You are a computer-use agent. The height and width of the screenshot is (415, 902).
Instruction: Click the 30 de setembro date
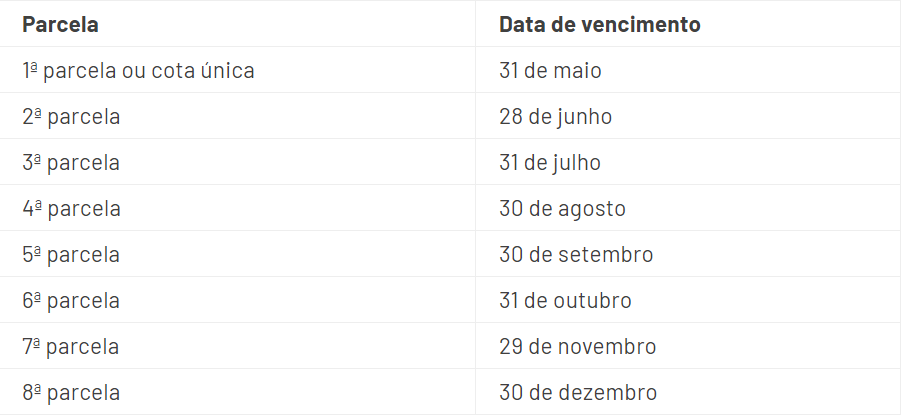pyautogui.click(x=576, y=254)
